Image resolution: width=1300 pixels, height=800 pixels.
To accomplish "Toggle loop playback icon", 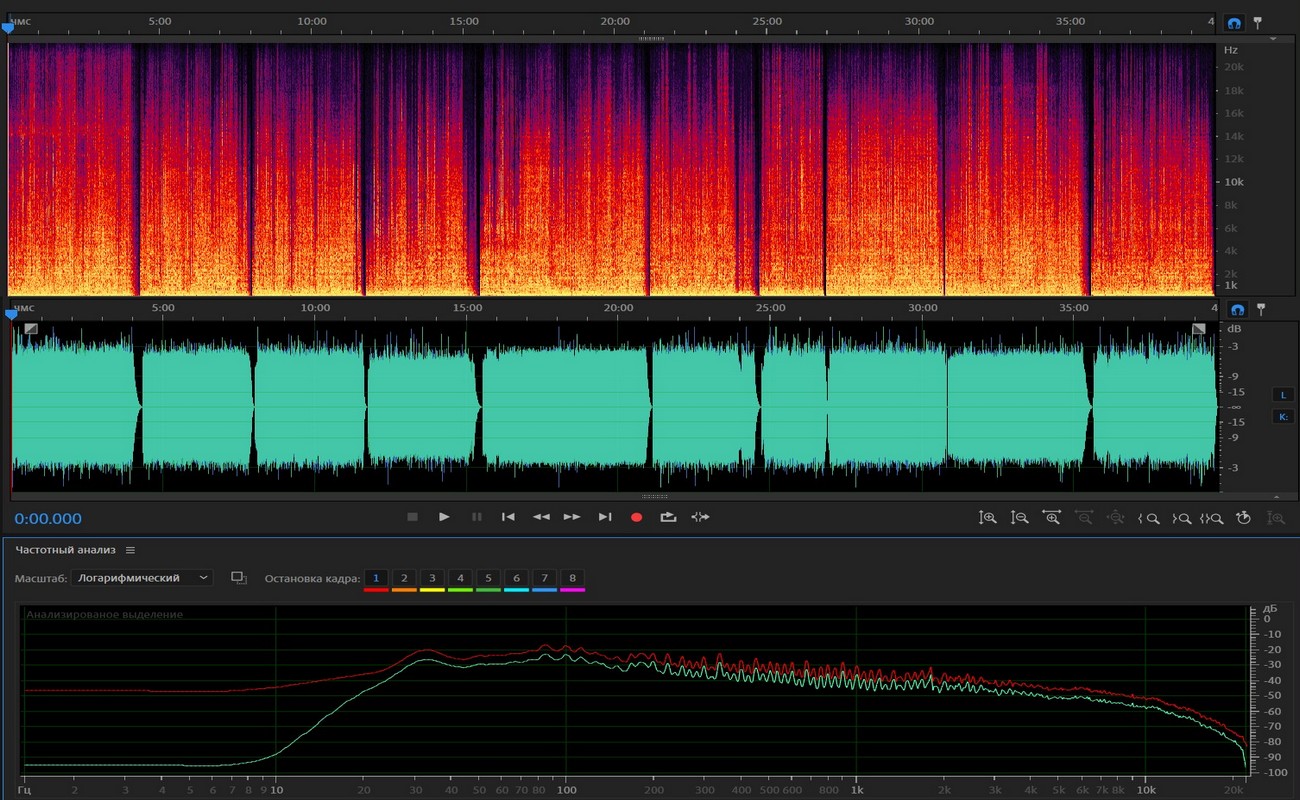I will pos(668,517).
